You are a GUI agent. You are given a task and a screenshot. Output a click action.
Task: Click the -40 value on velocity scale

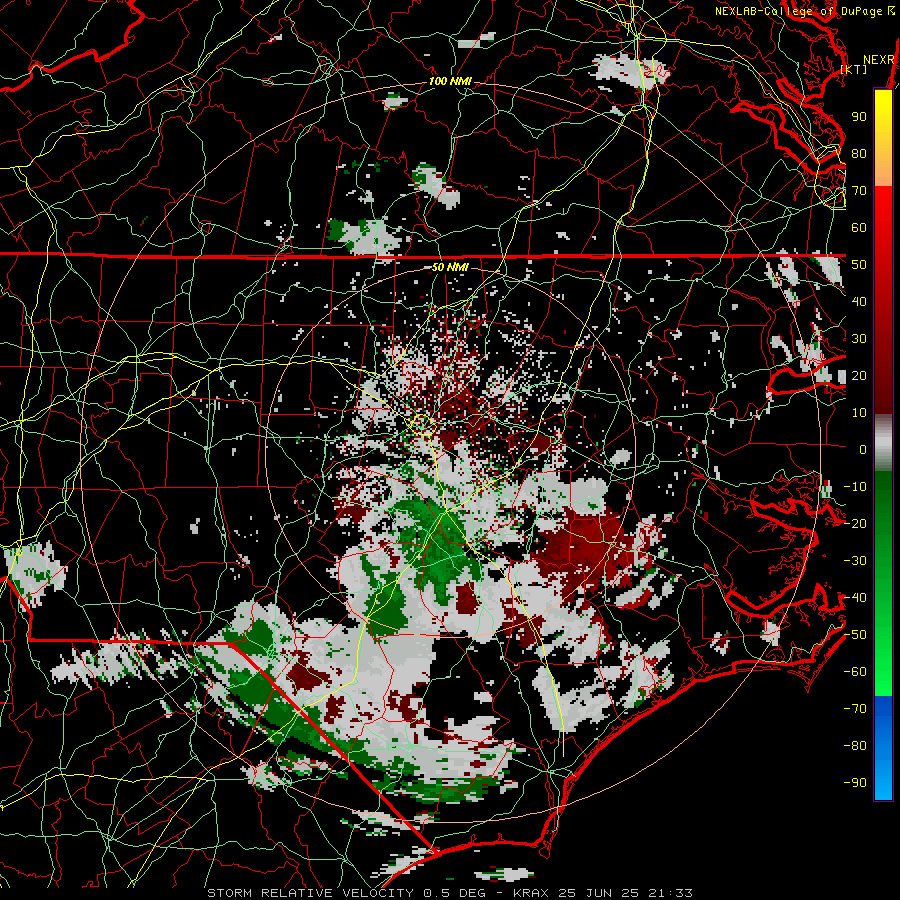pos(855,598)
